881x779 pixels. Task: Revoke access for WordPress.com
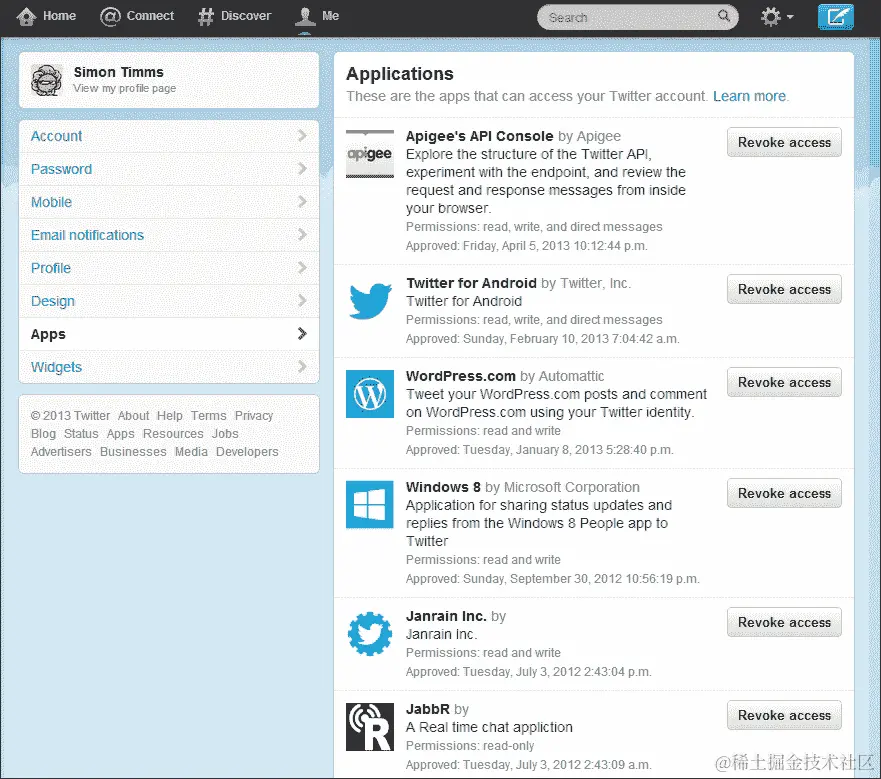coord(784,382)
